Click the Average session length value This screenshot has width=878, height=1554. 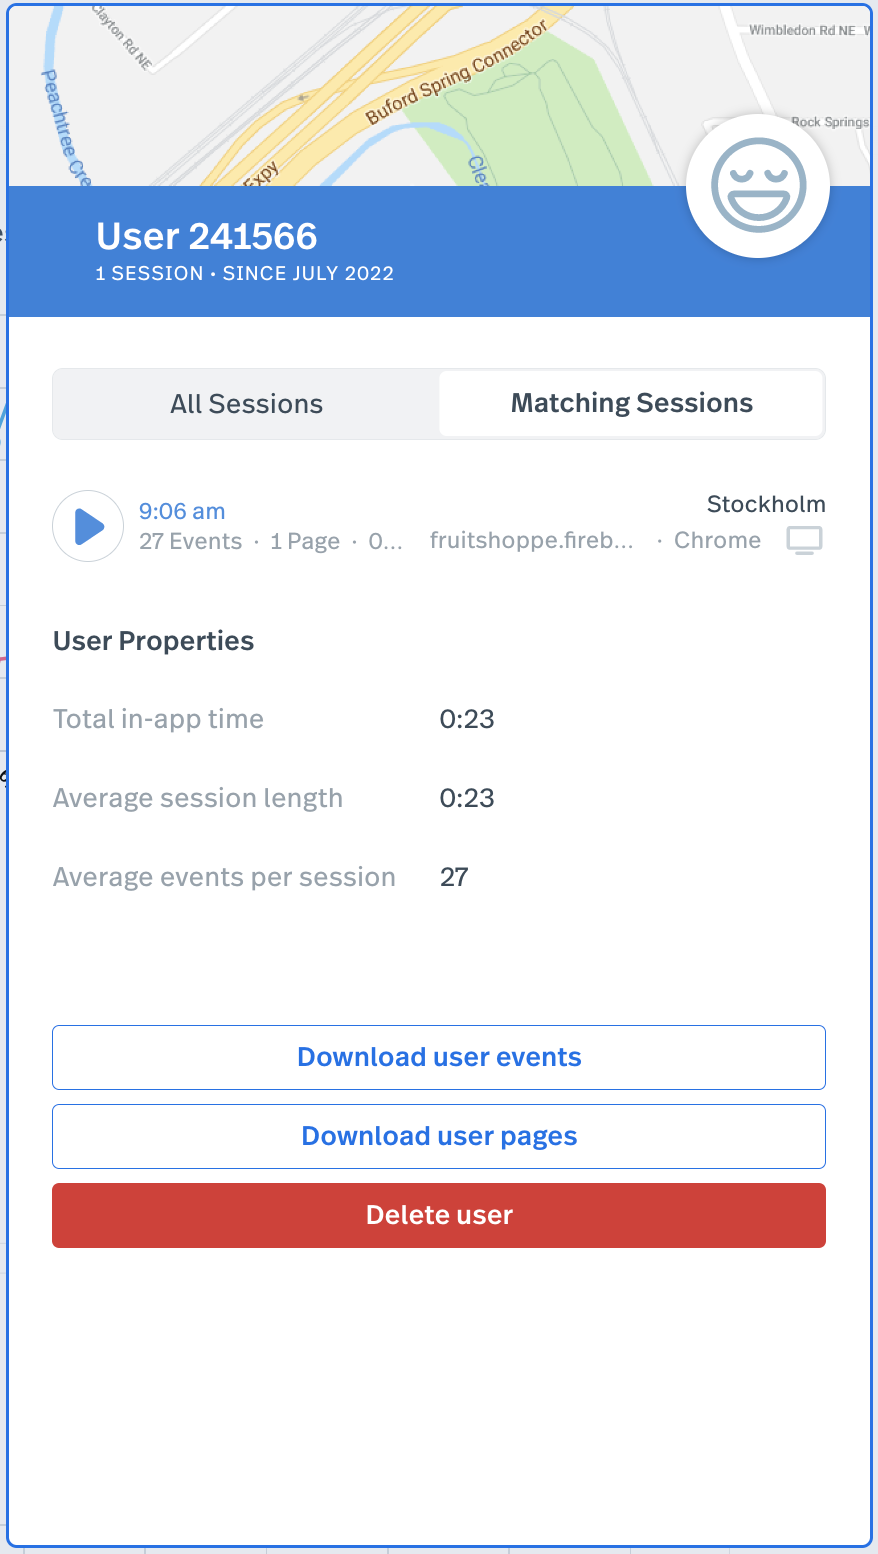point(467,798)
